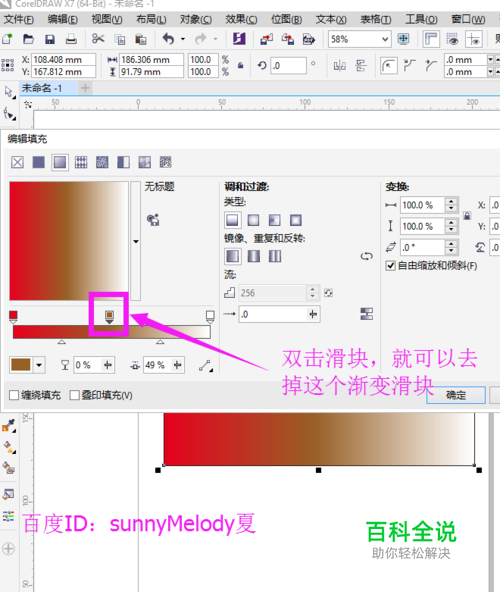Screen dimensions: 500x592
Task: Click the brown node color swatch
Action: [x=21, y=365]
